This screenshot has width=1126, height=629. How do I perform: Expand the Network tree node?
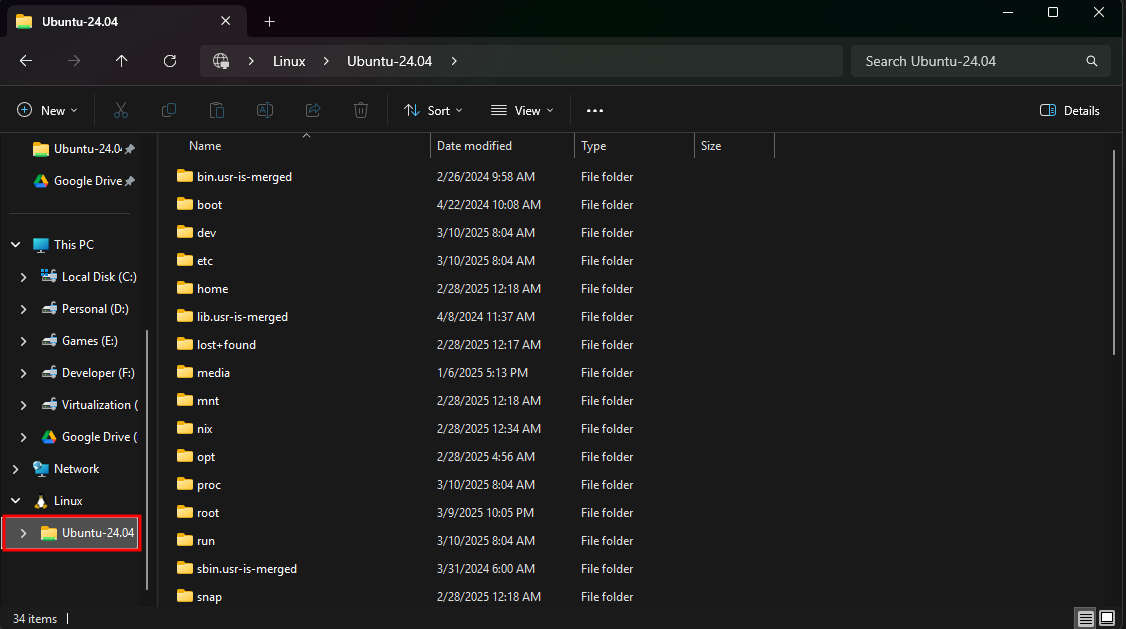pos(16,469)
